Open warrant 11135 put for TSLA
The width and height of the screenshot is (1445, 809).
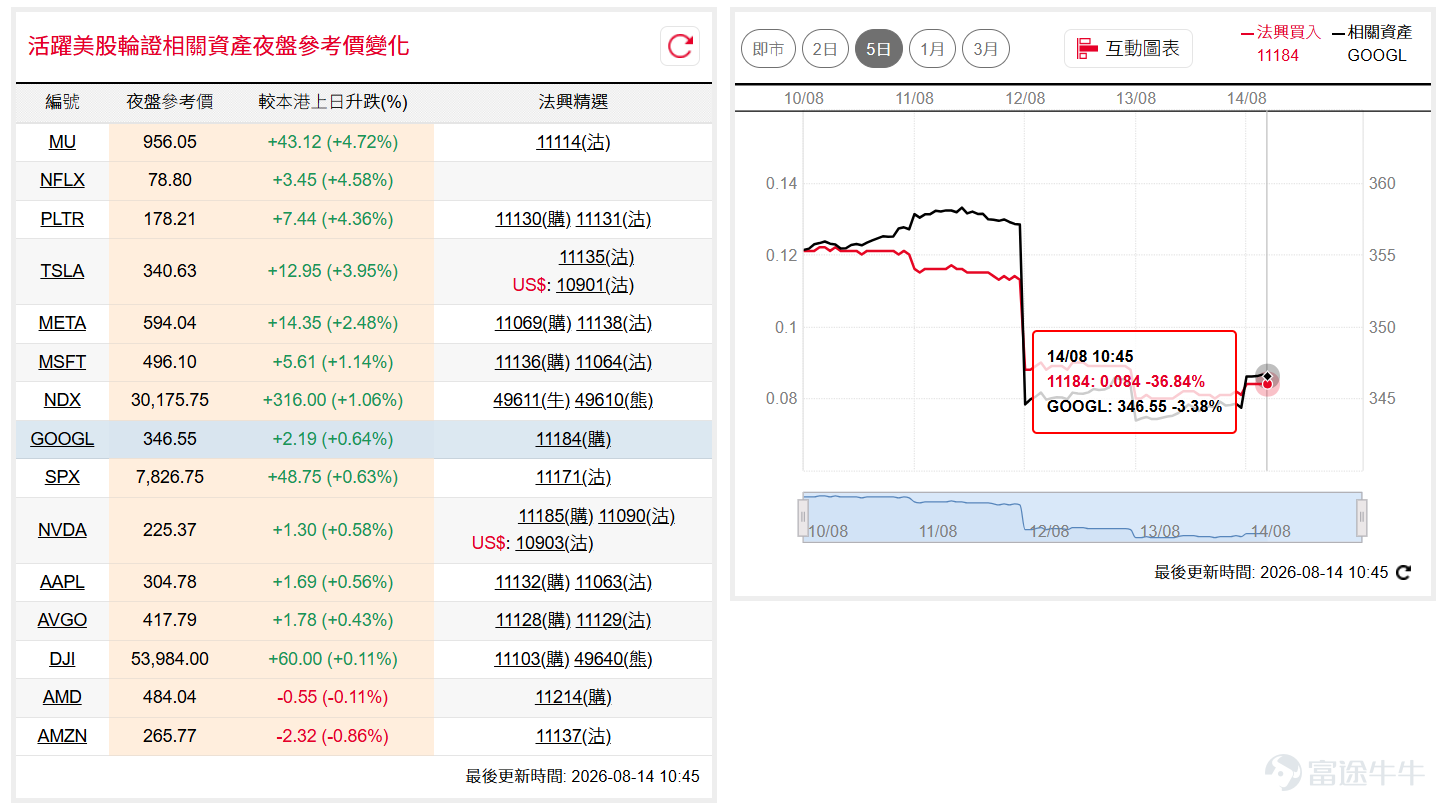coord(596,257)
